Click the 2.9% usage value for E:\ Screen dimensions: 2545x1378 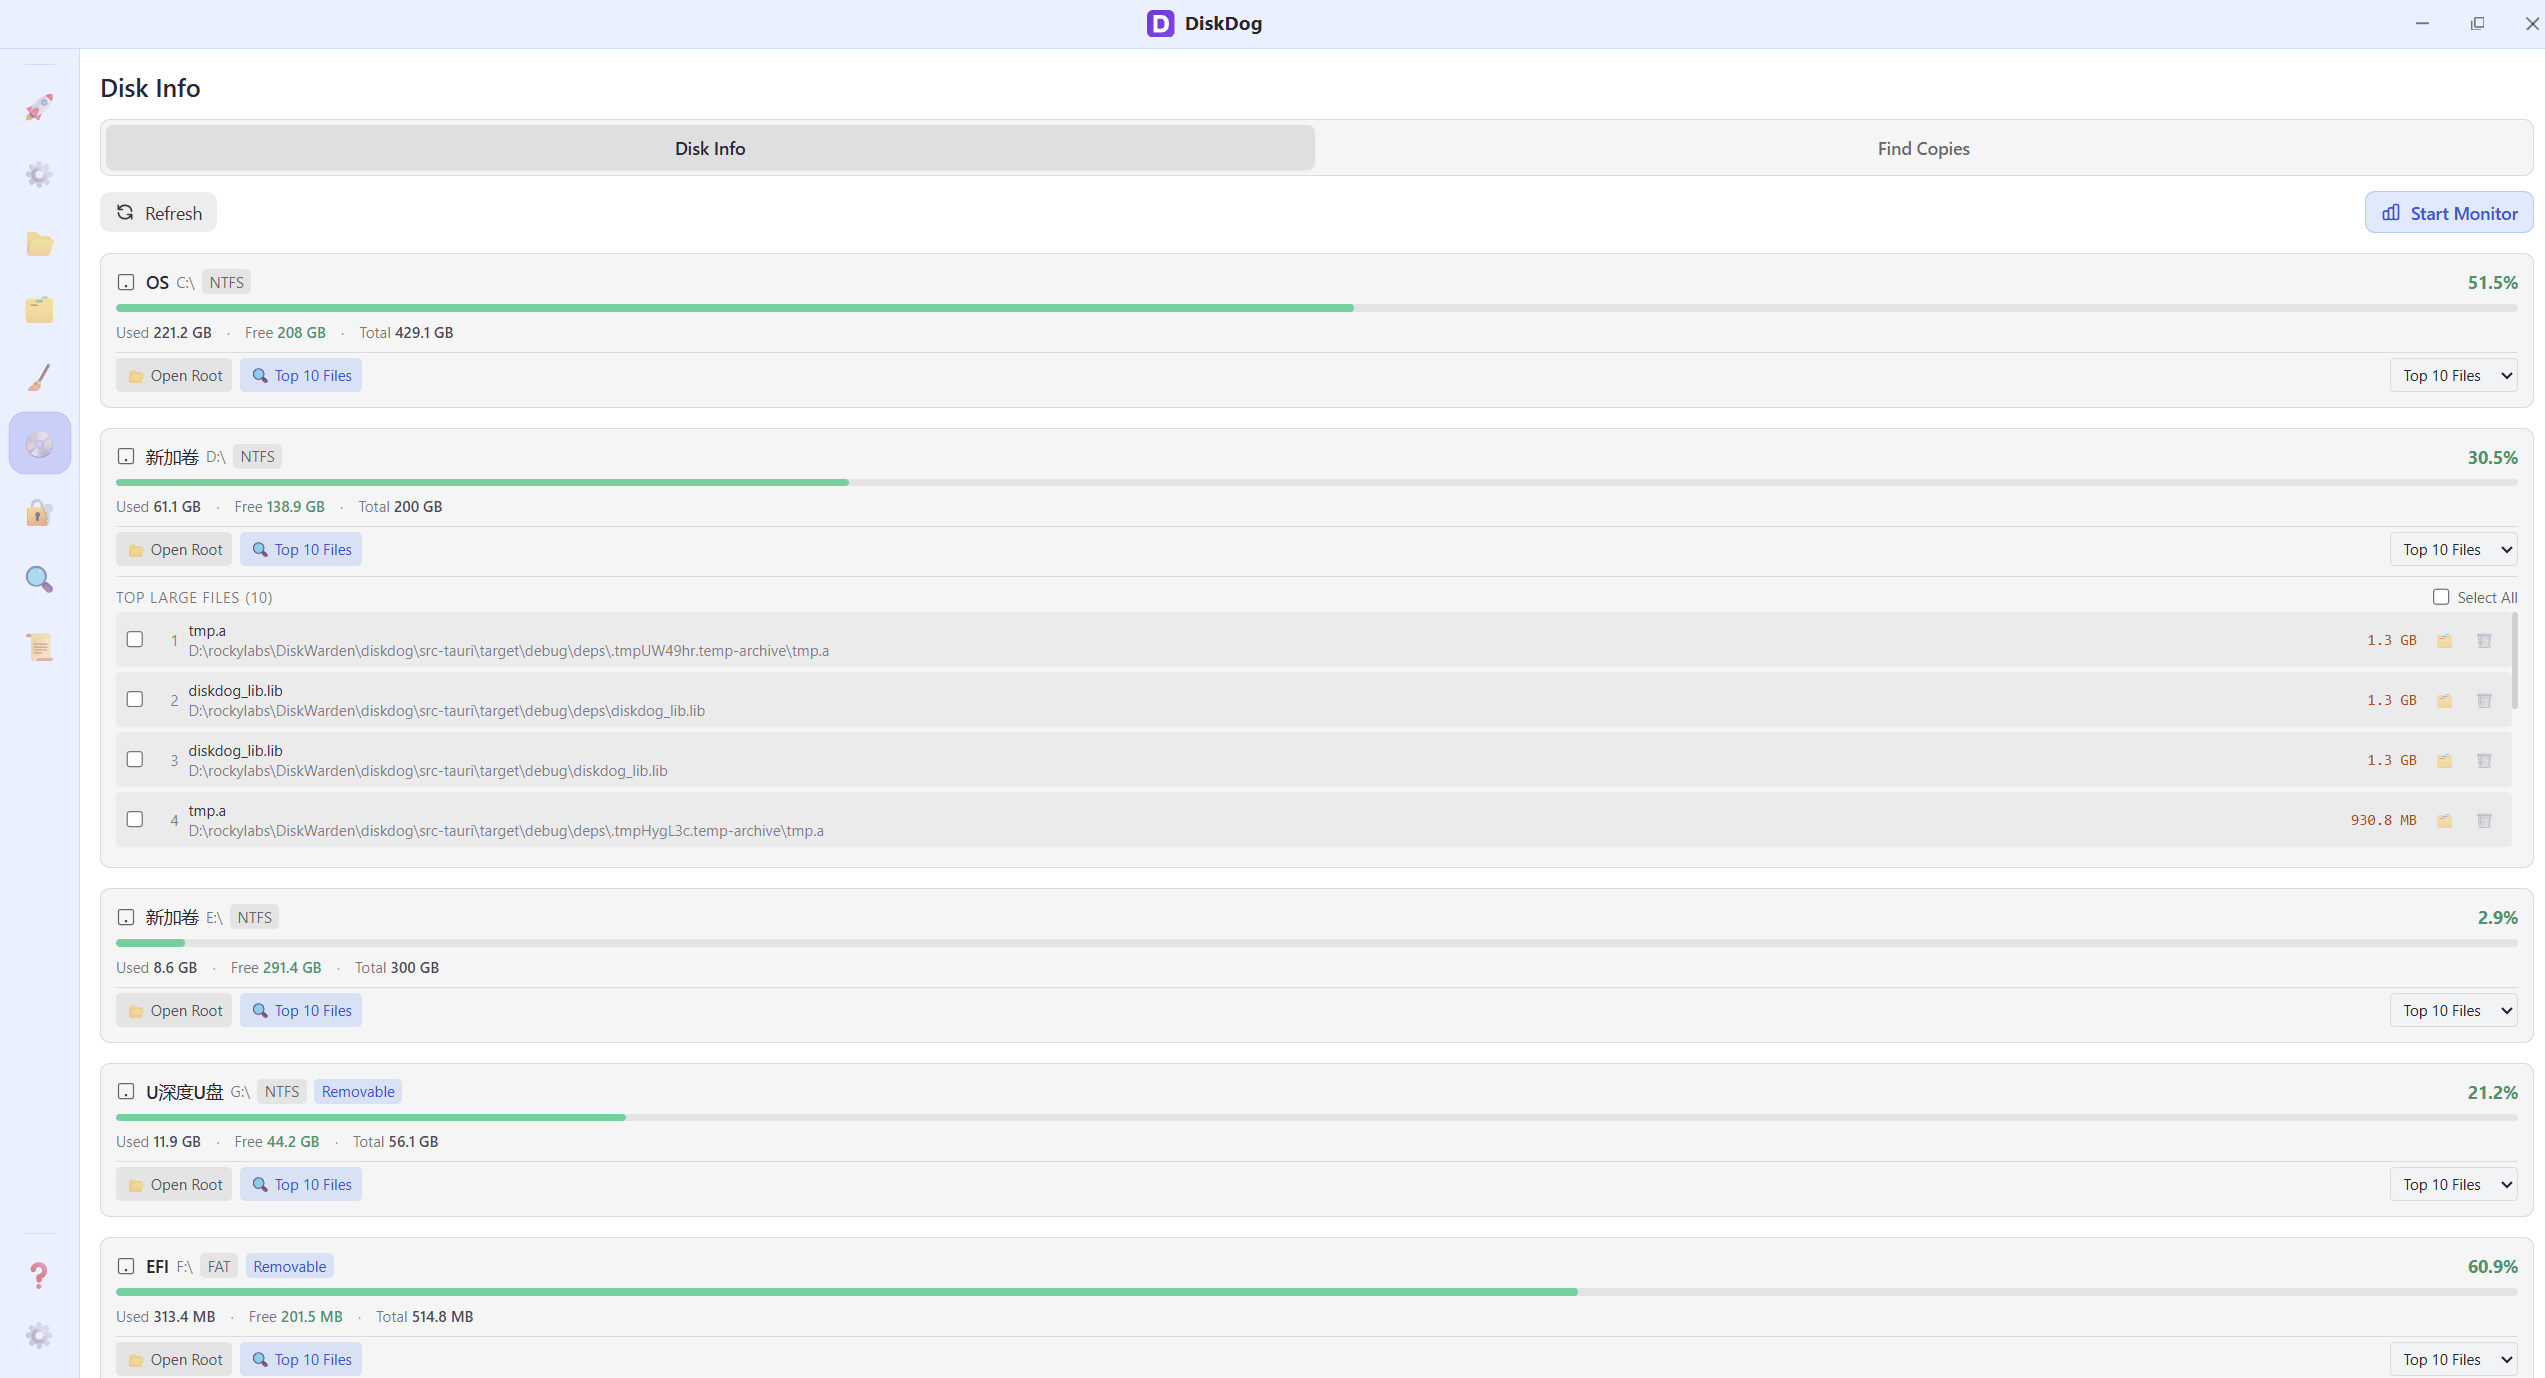(2497, 918)
